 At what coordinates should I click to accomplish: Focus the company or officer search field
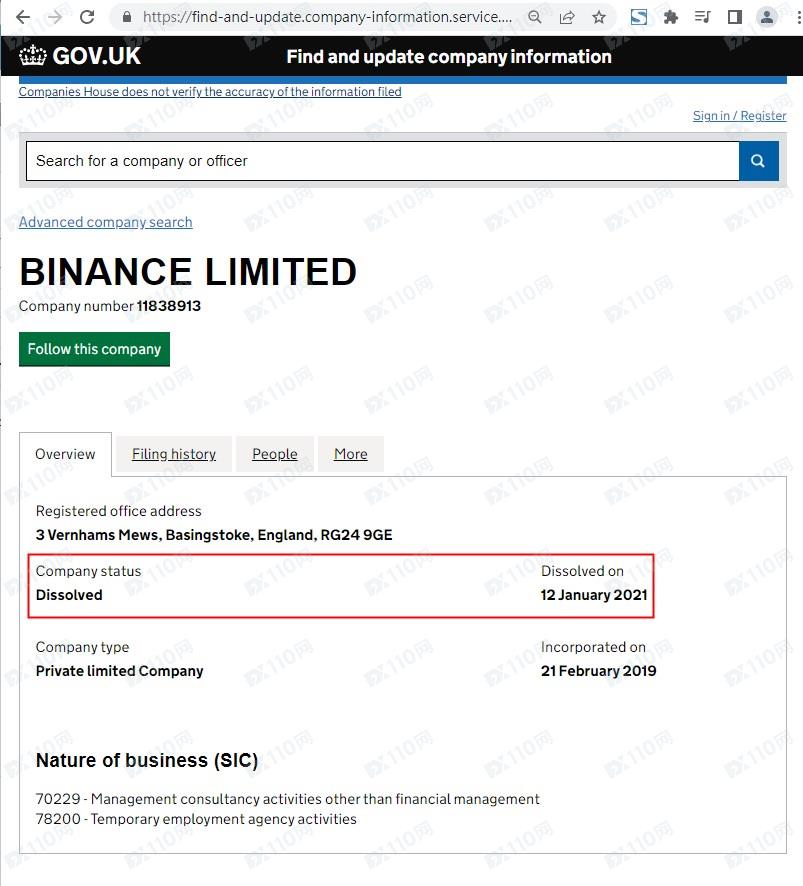(382, 161)
